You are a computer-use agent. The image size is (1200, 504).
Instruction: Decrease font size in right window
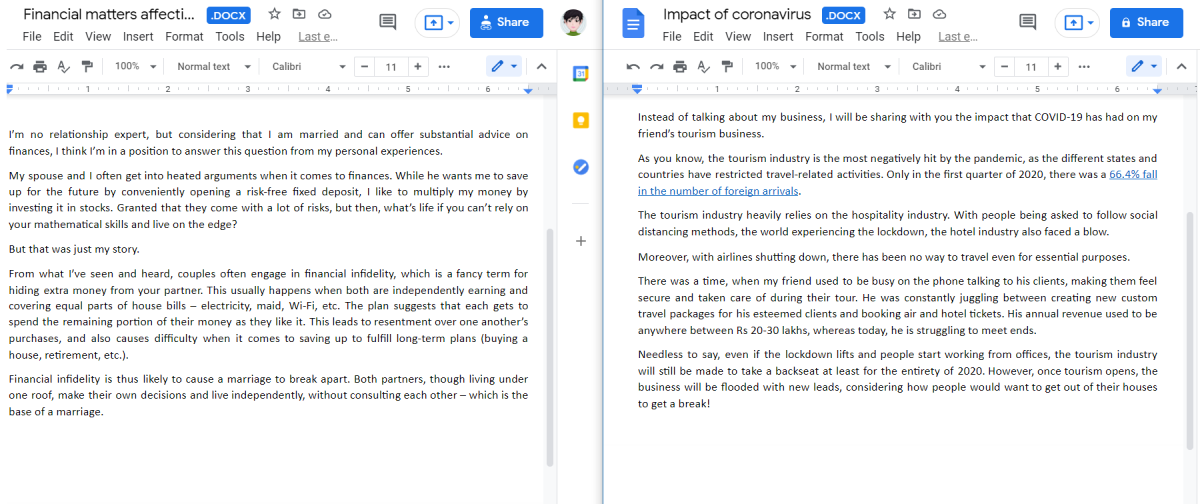point(1005,67)
